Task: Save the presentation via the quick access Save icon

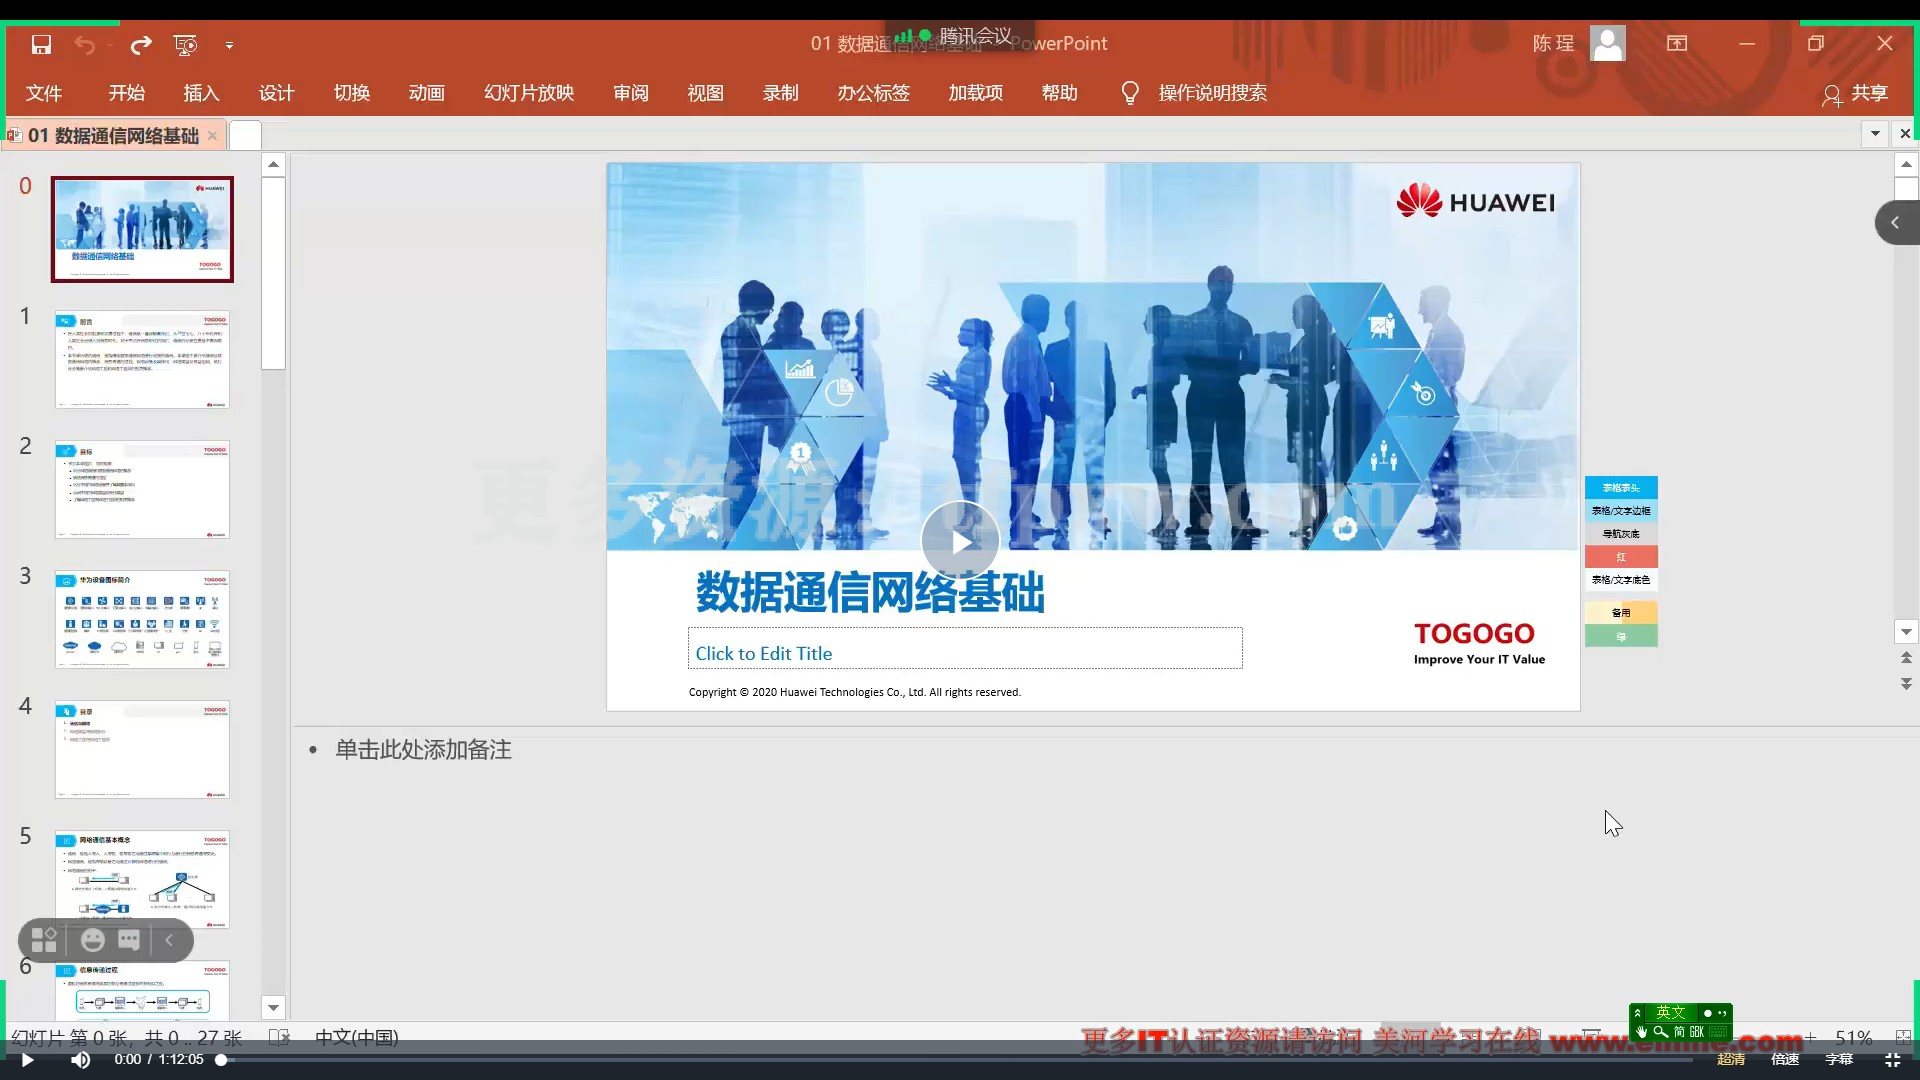Action: pyautogui.click(x=40, y=45)
